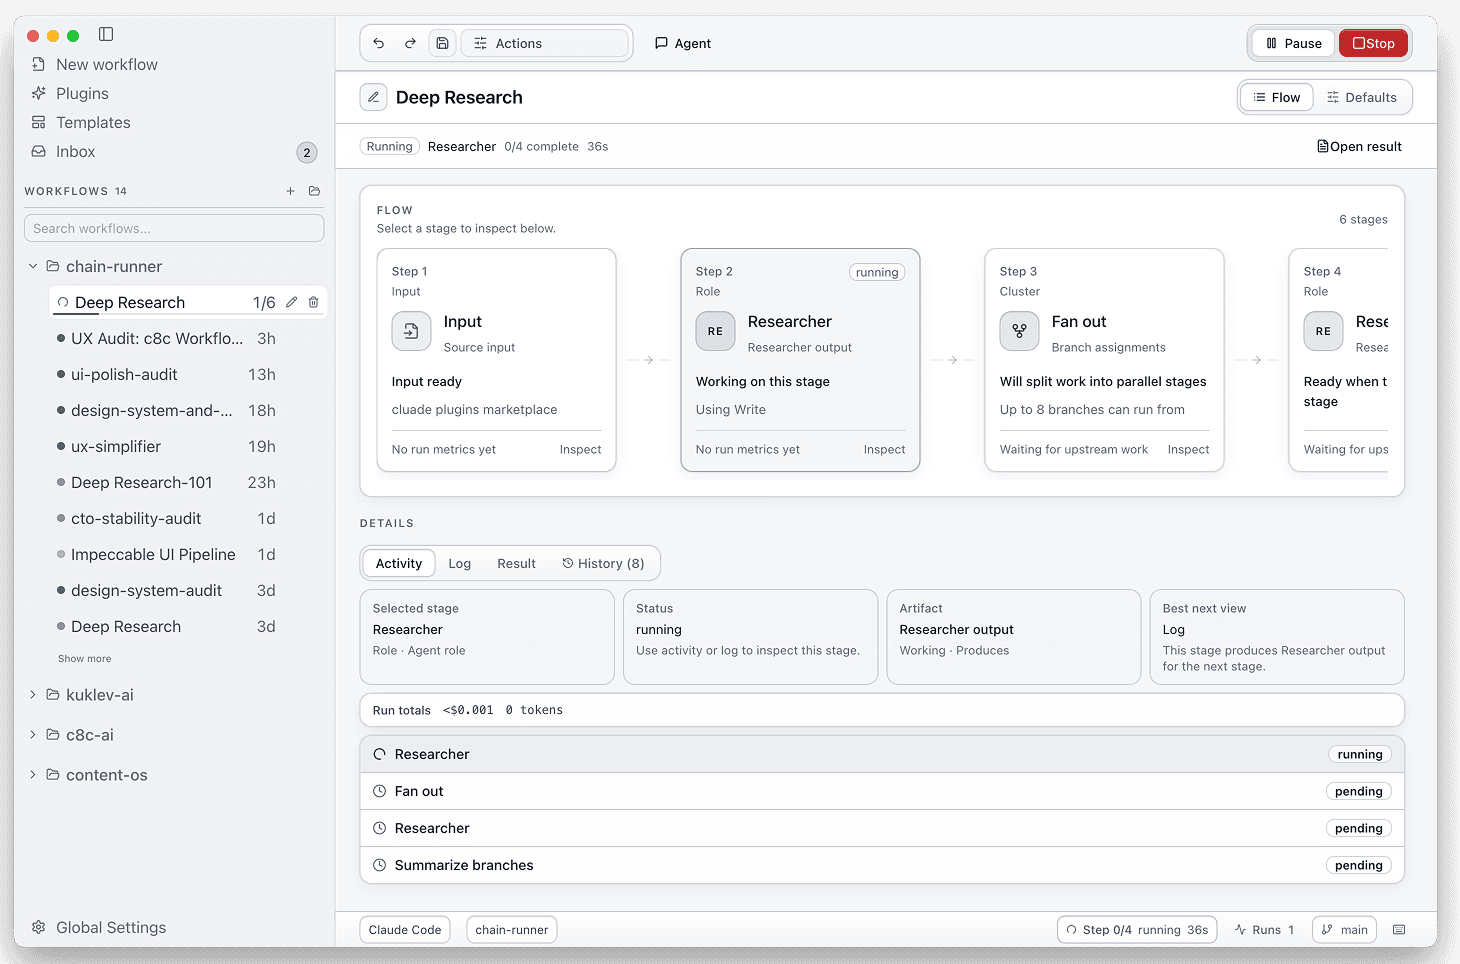
Task: Click the Fan out branch icon in Step 3
Action: [x=1019, y=331]
